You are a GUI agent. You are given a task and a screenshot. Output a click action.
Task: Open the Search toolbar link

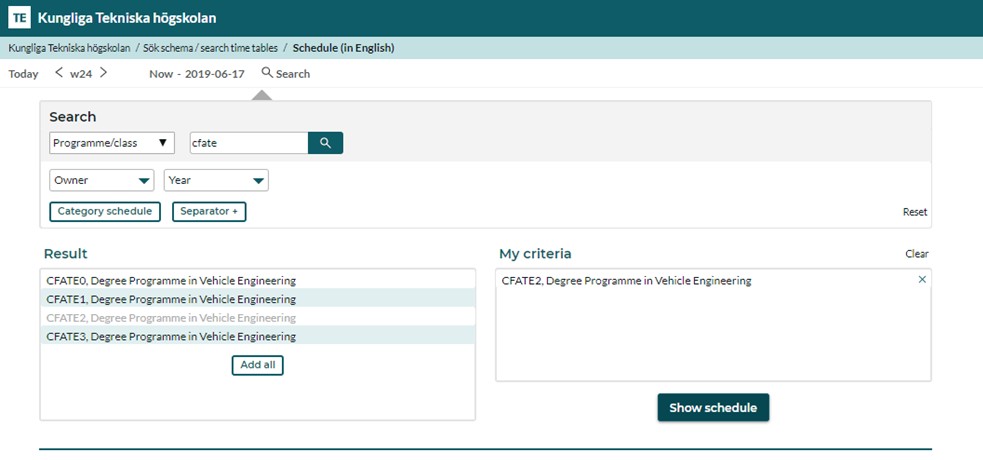pos(286,73)
